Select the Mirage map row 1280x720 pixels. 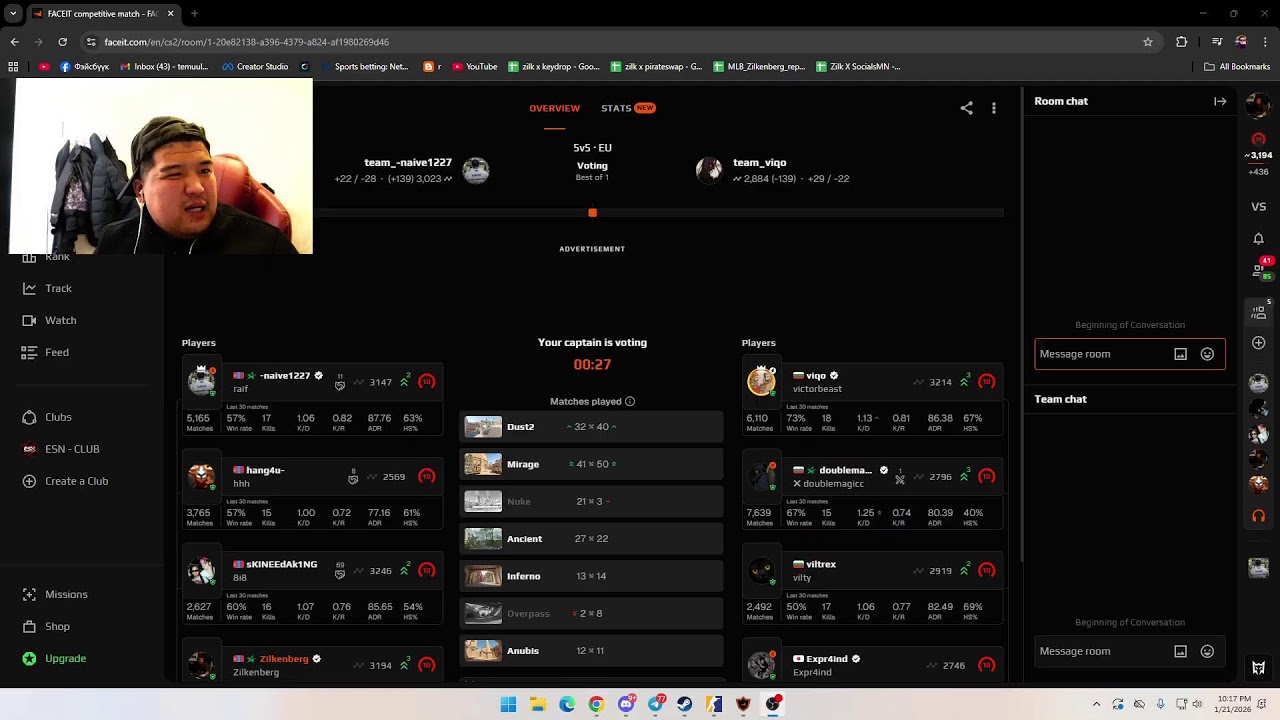[591, 464]
